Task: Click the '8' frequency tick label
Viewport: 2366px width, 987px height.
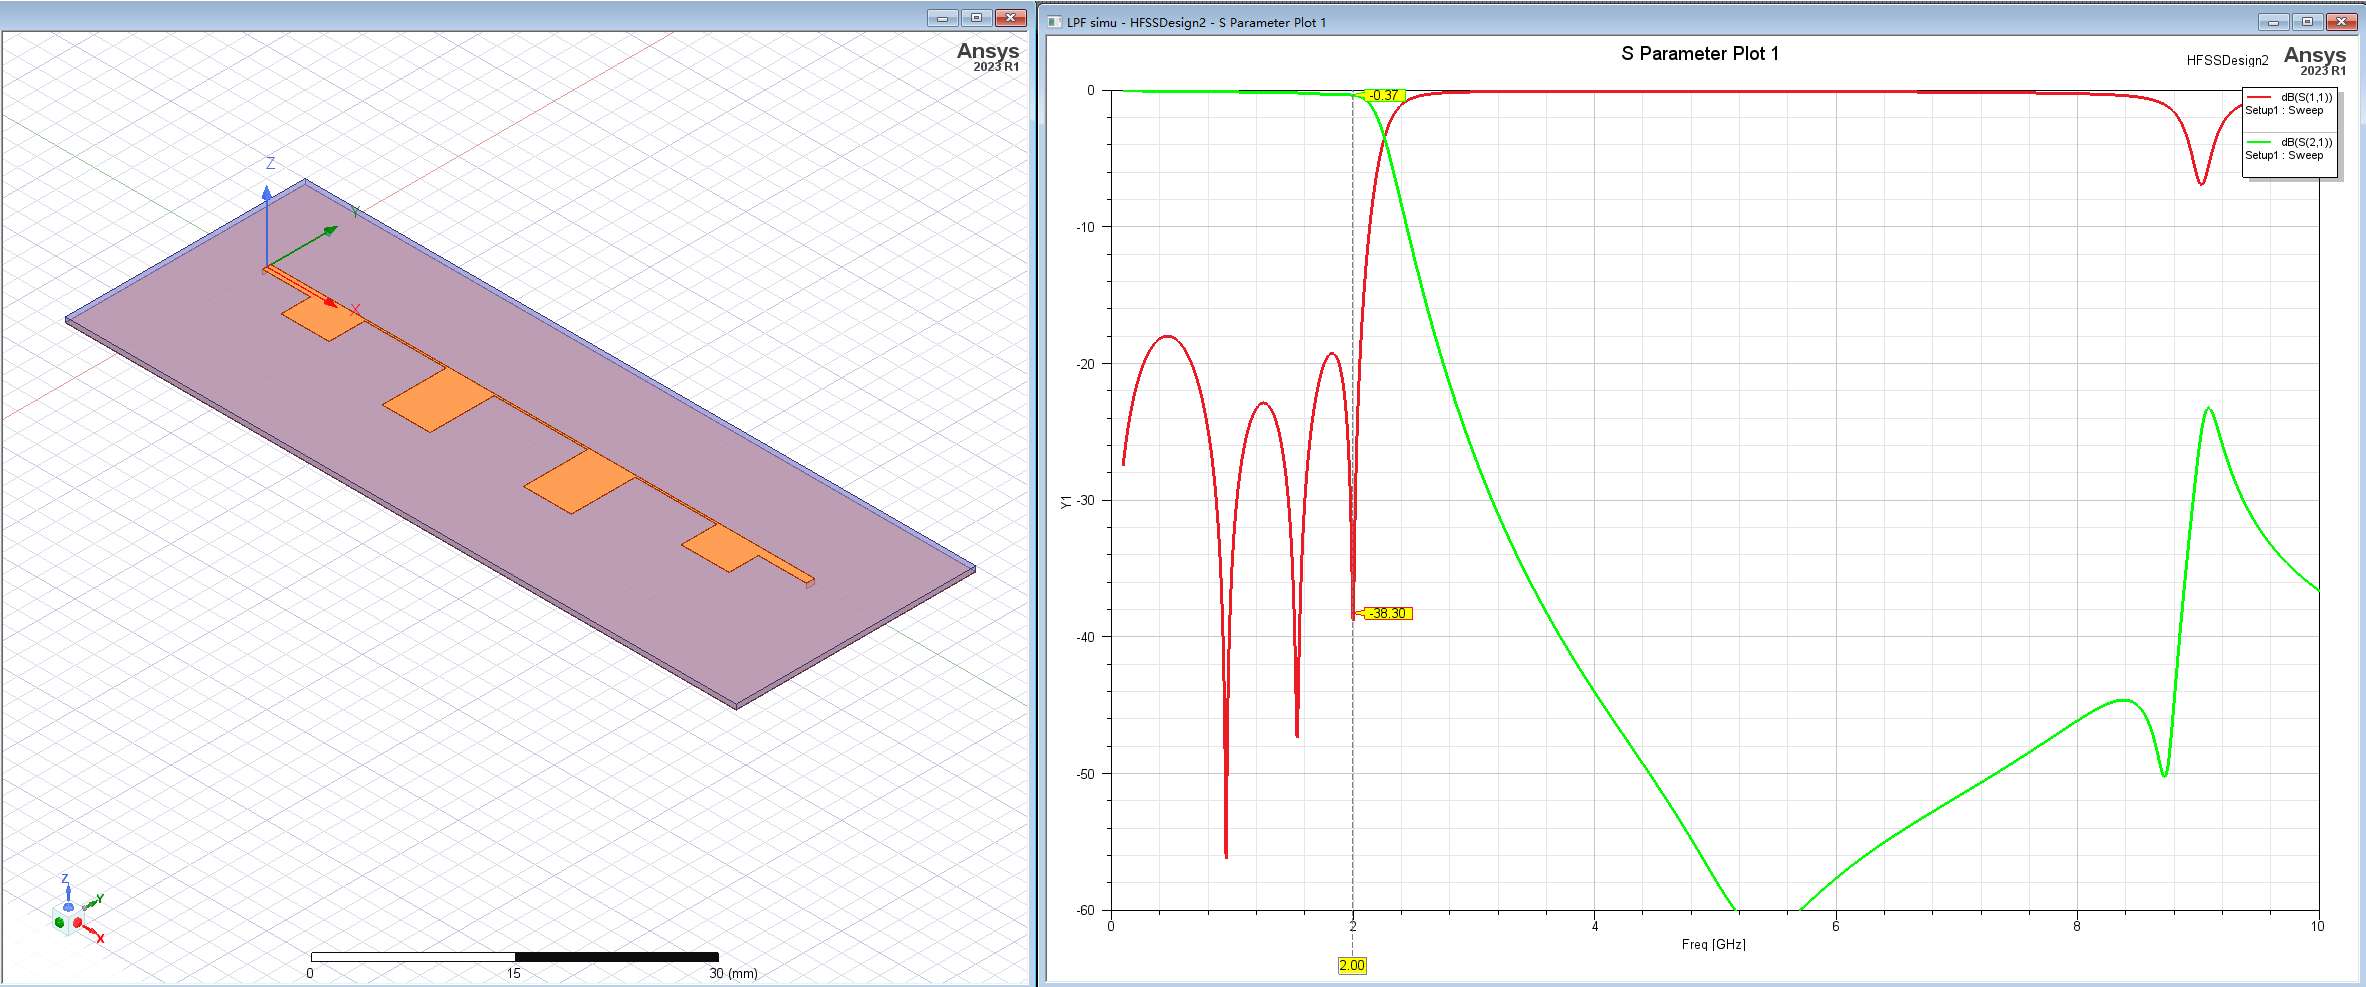Action: 2077,926
